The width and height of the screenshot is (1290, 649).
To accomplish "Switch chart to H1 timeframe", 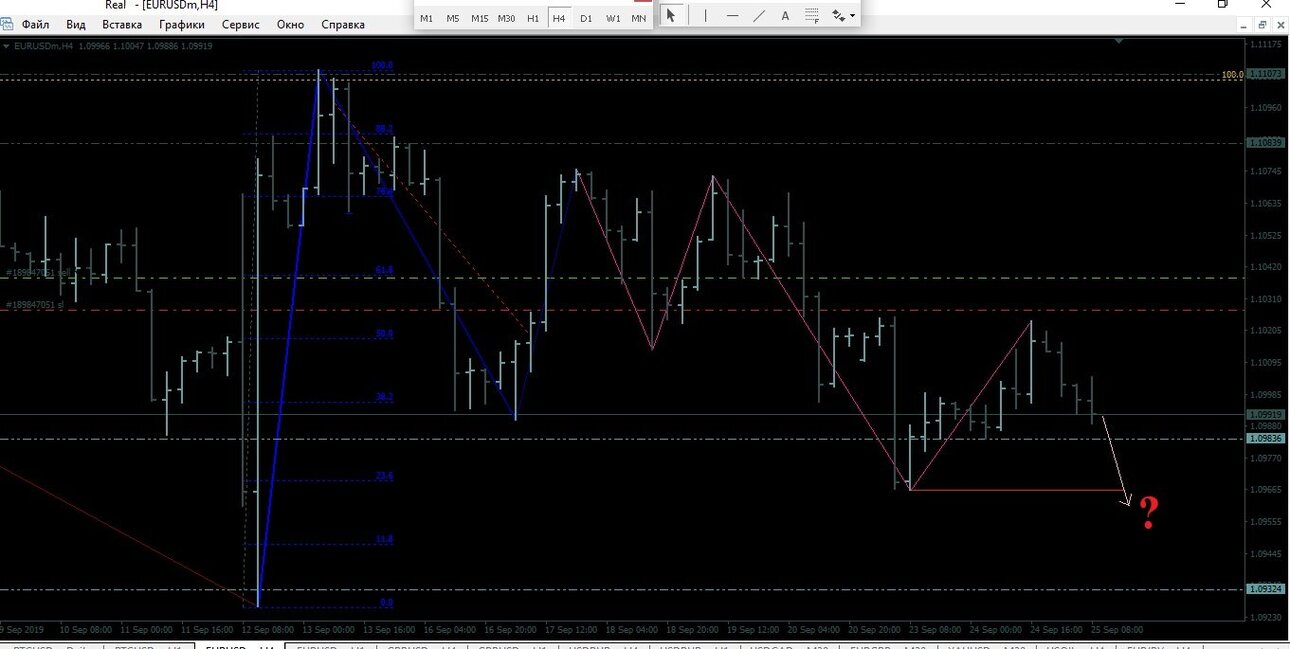I will [533, 18].
